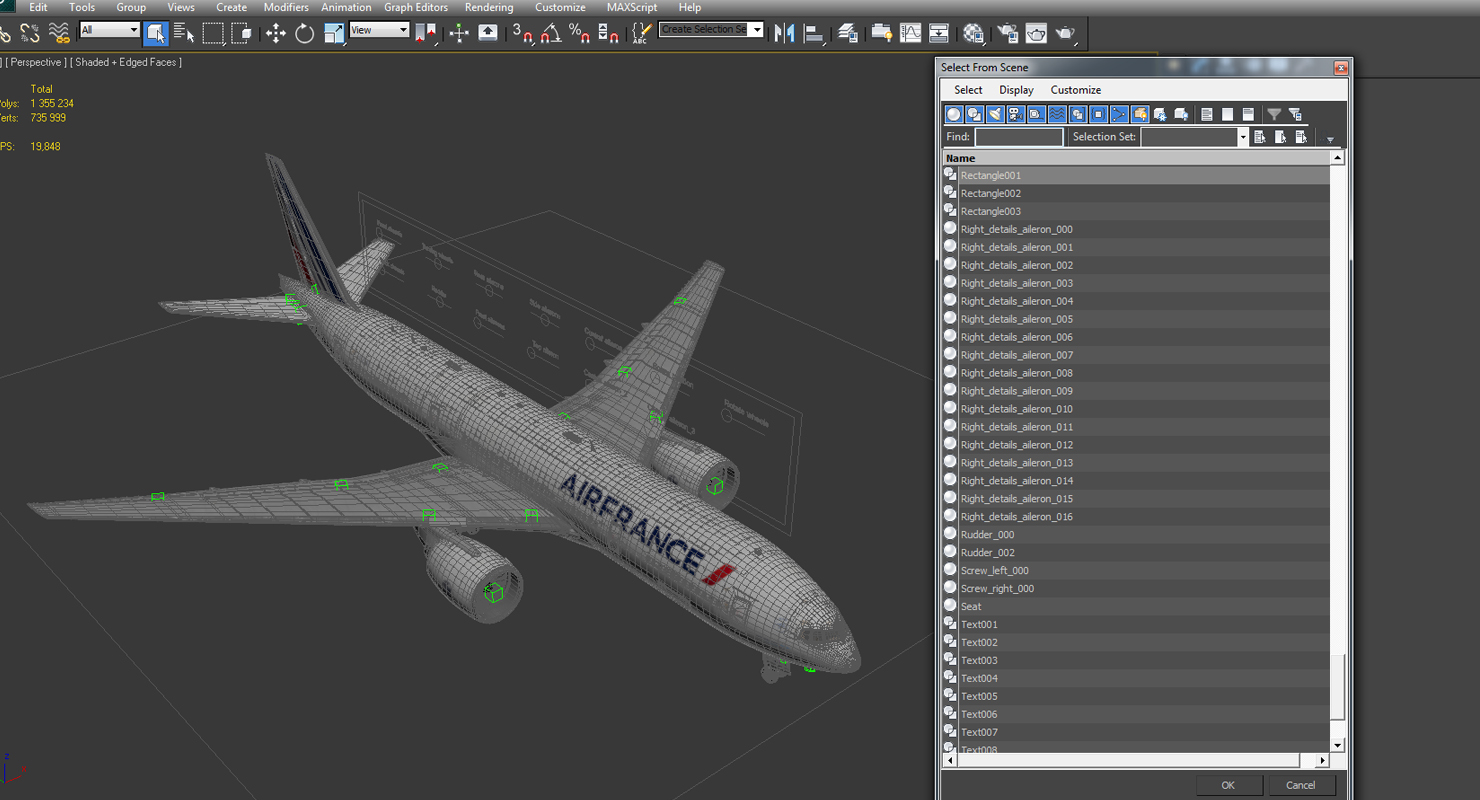The height and width of the screenshot is (800, 1480).
Task: Open the Select by Name tool
Action: [x=184, y=33]
